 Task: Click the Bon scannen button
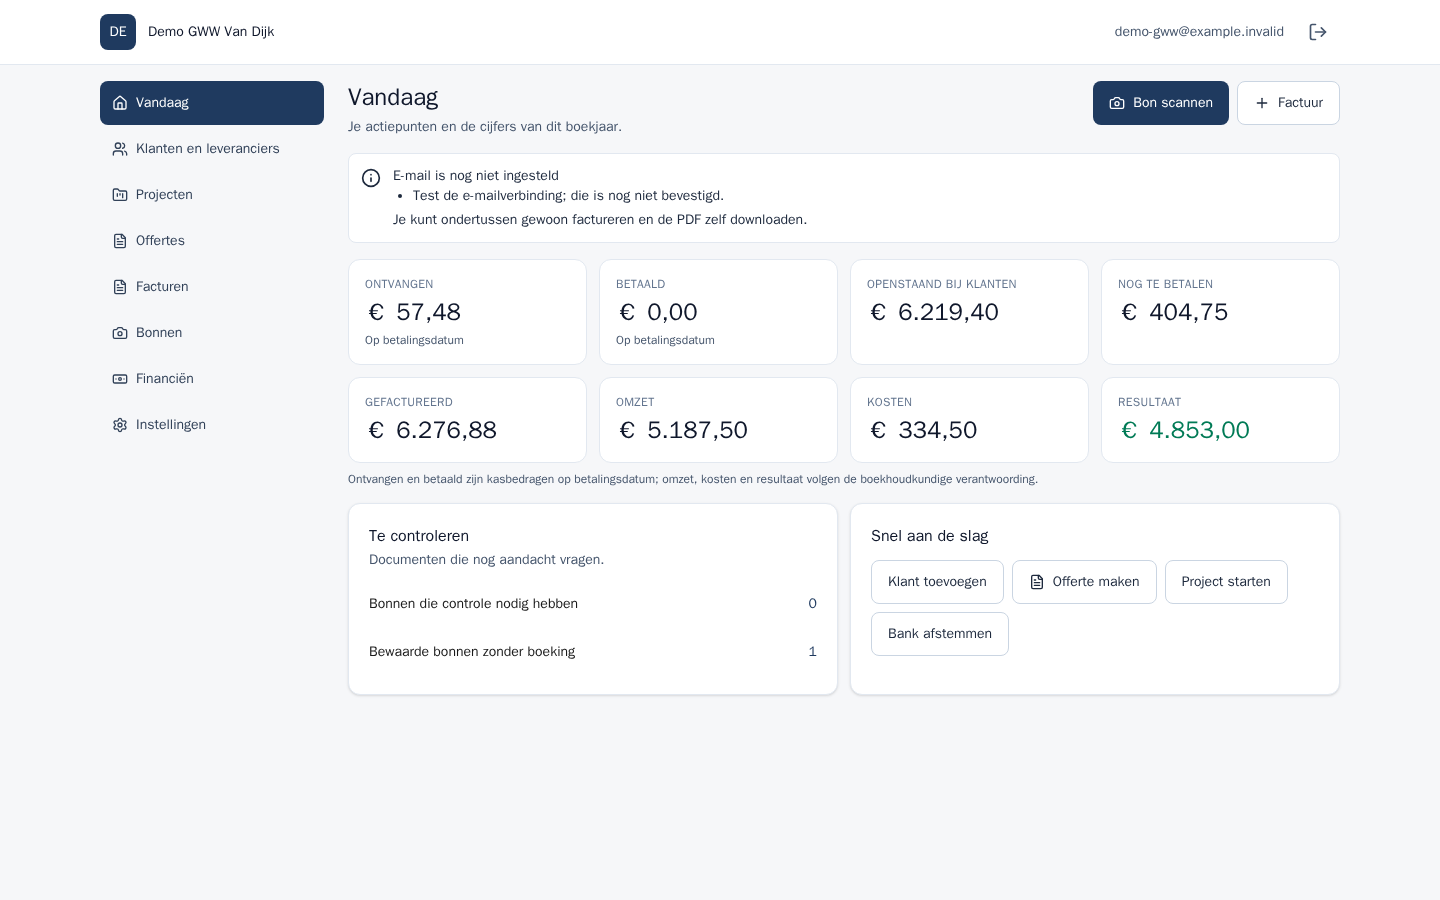[x=1161, y=103]
